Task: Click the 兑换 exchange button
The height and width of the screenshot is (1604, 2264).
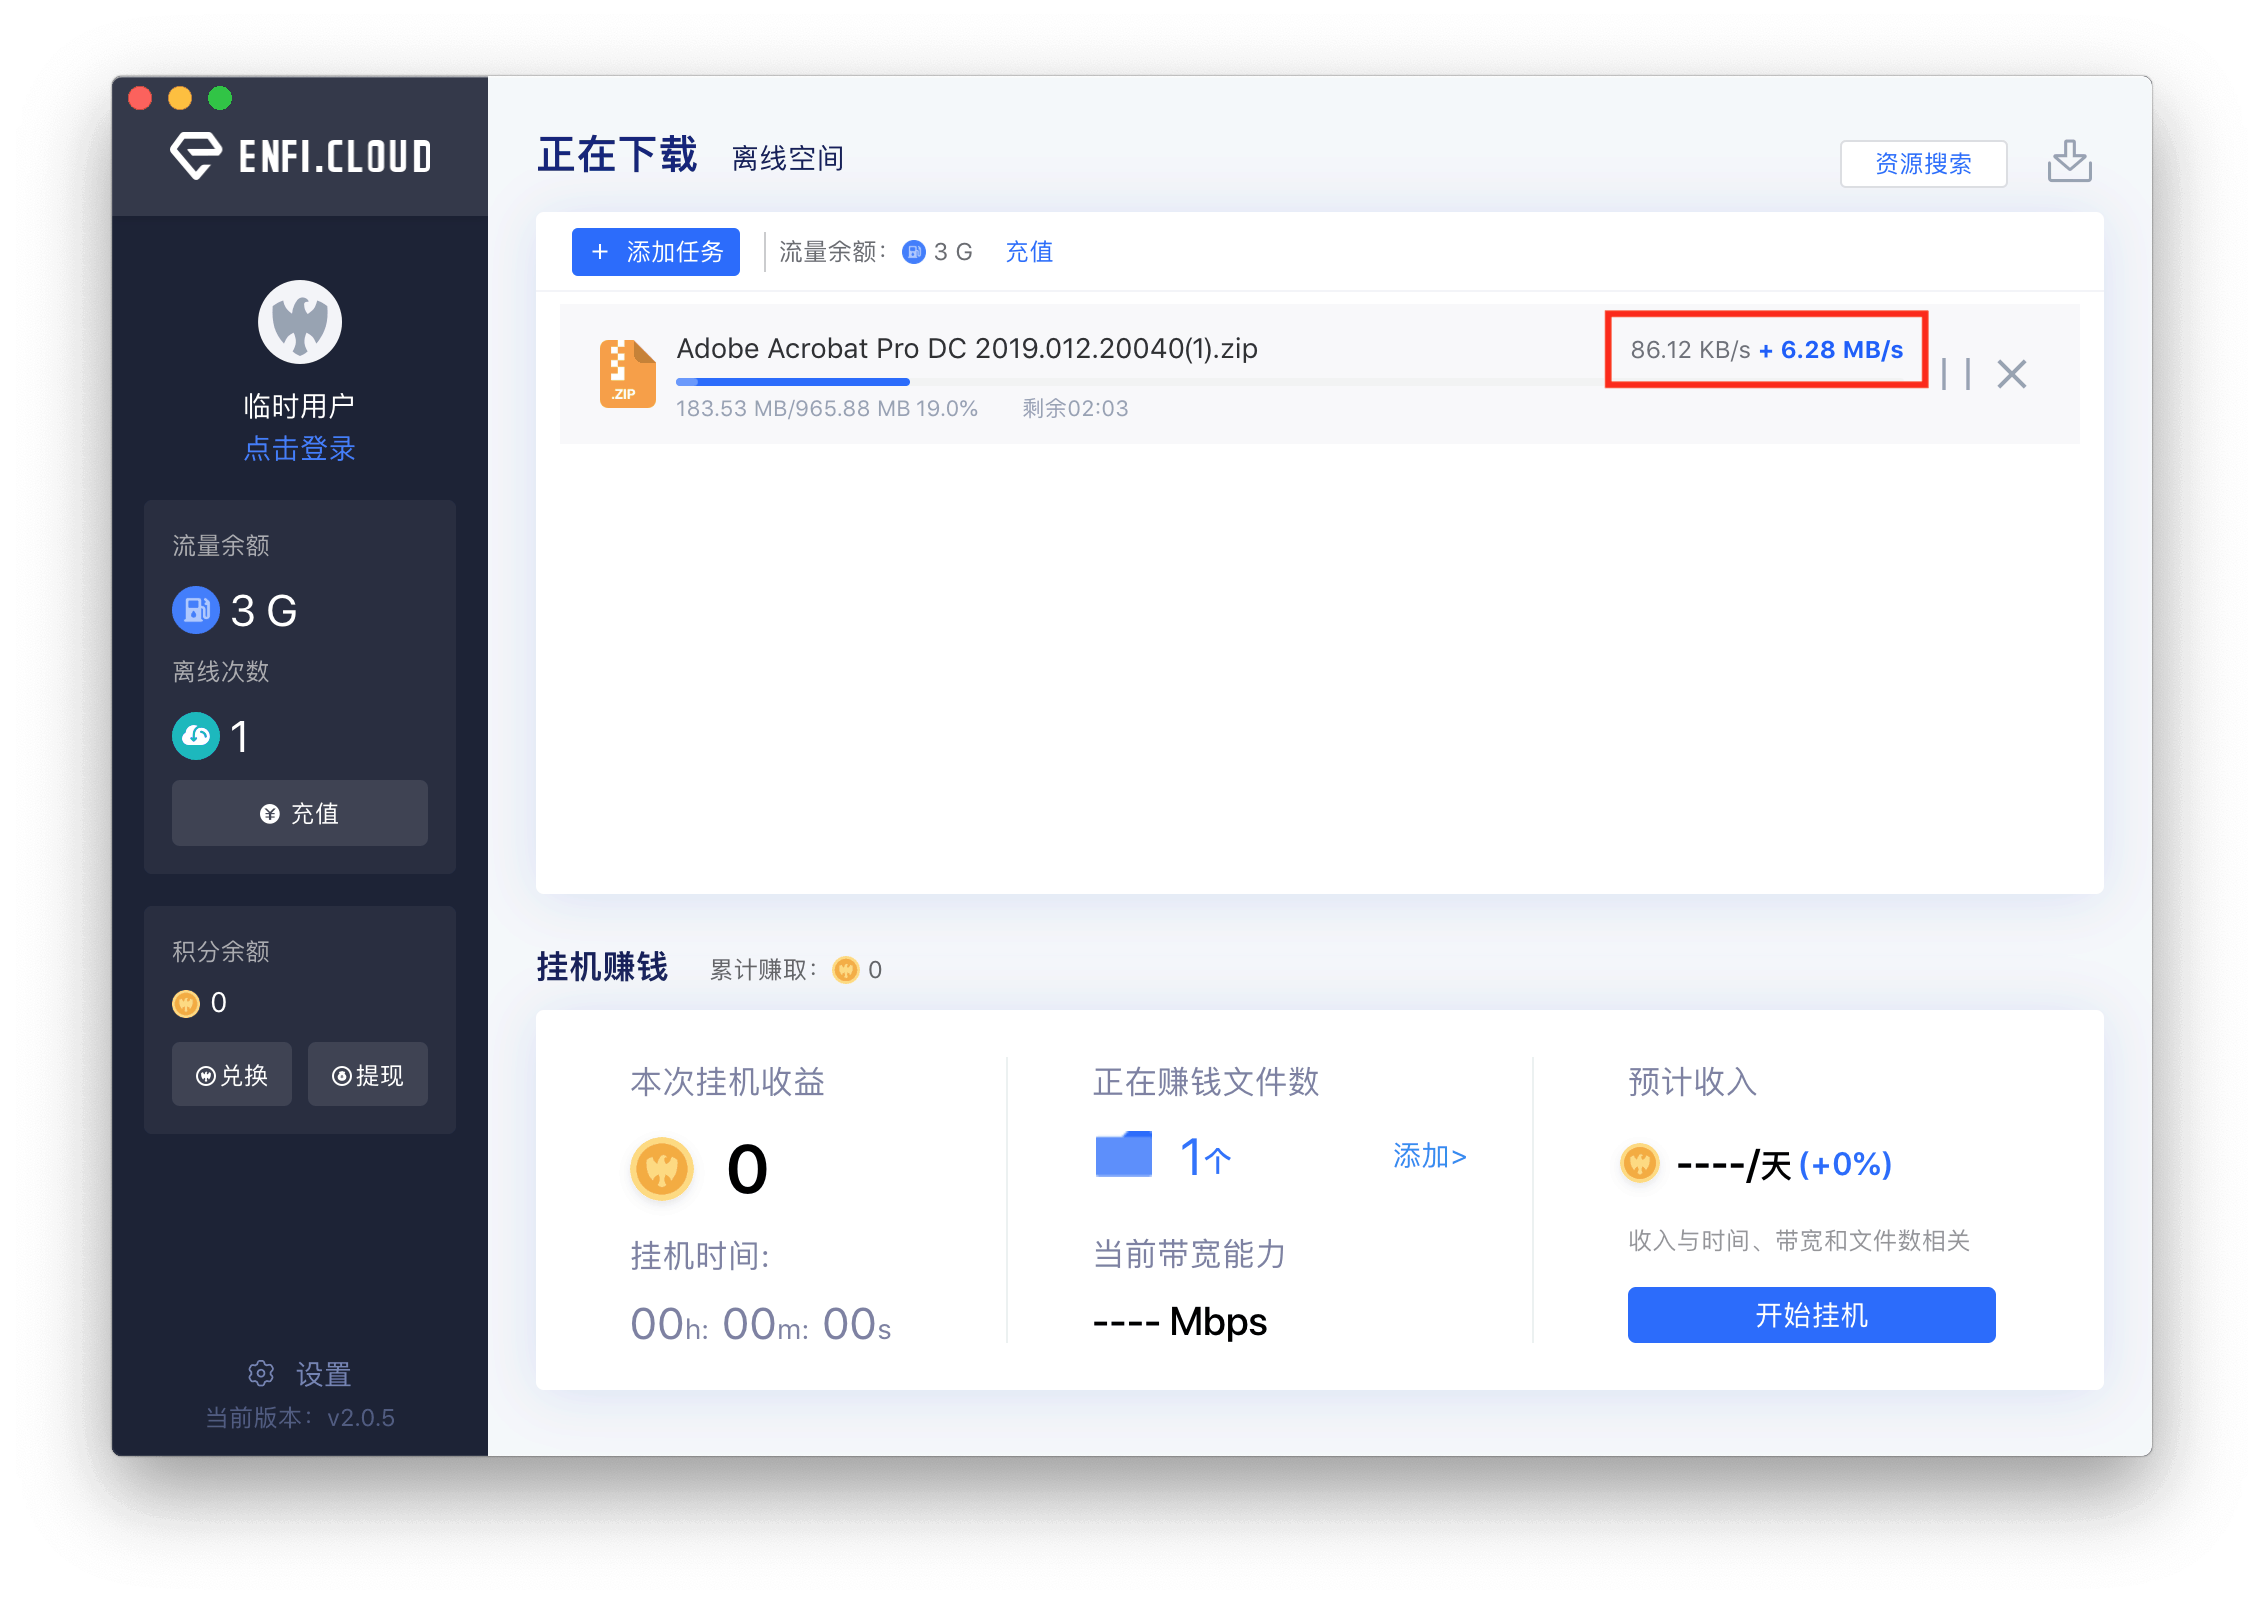Action: [x=232, y=1075]
